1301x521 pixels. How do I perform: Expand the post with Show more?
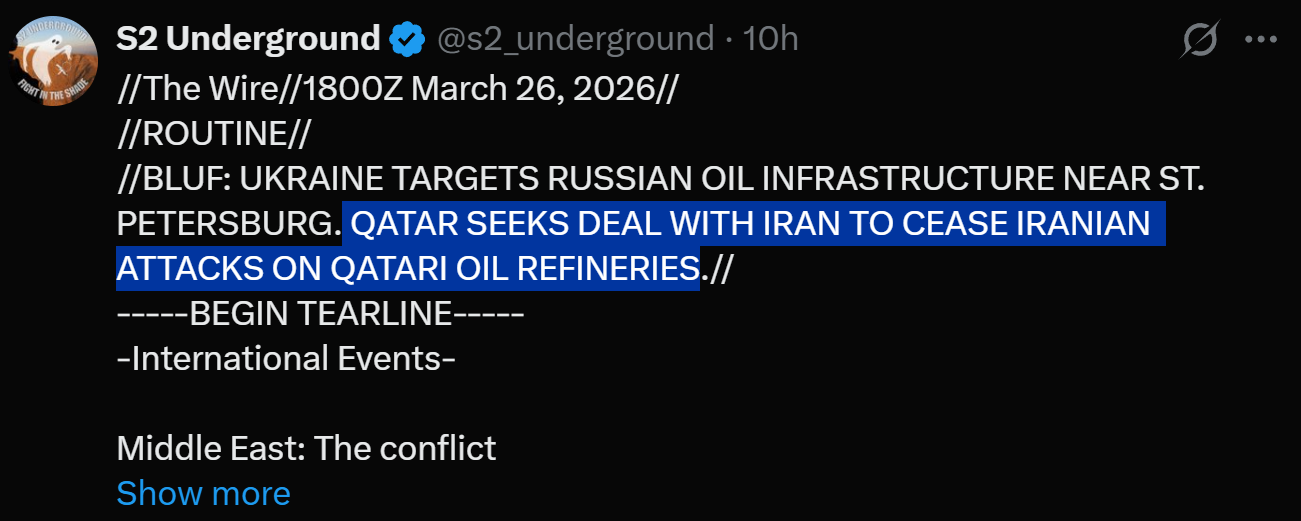coord(203,493)
